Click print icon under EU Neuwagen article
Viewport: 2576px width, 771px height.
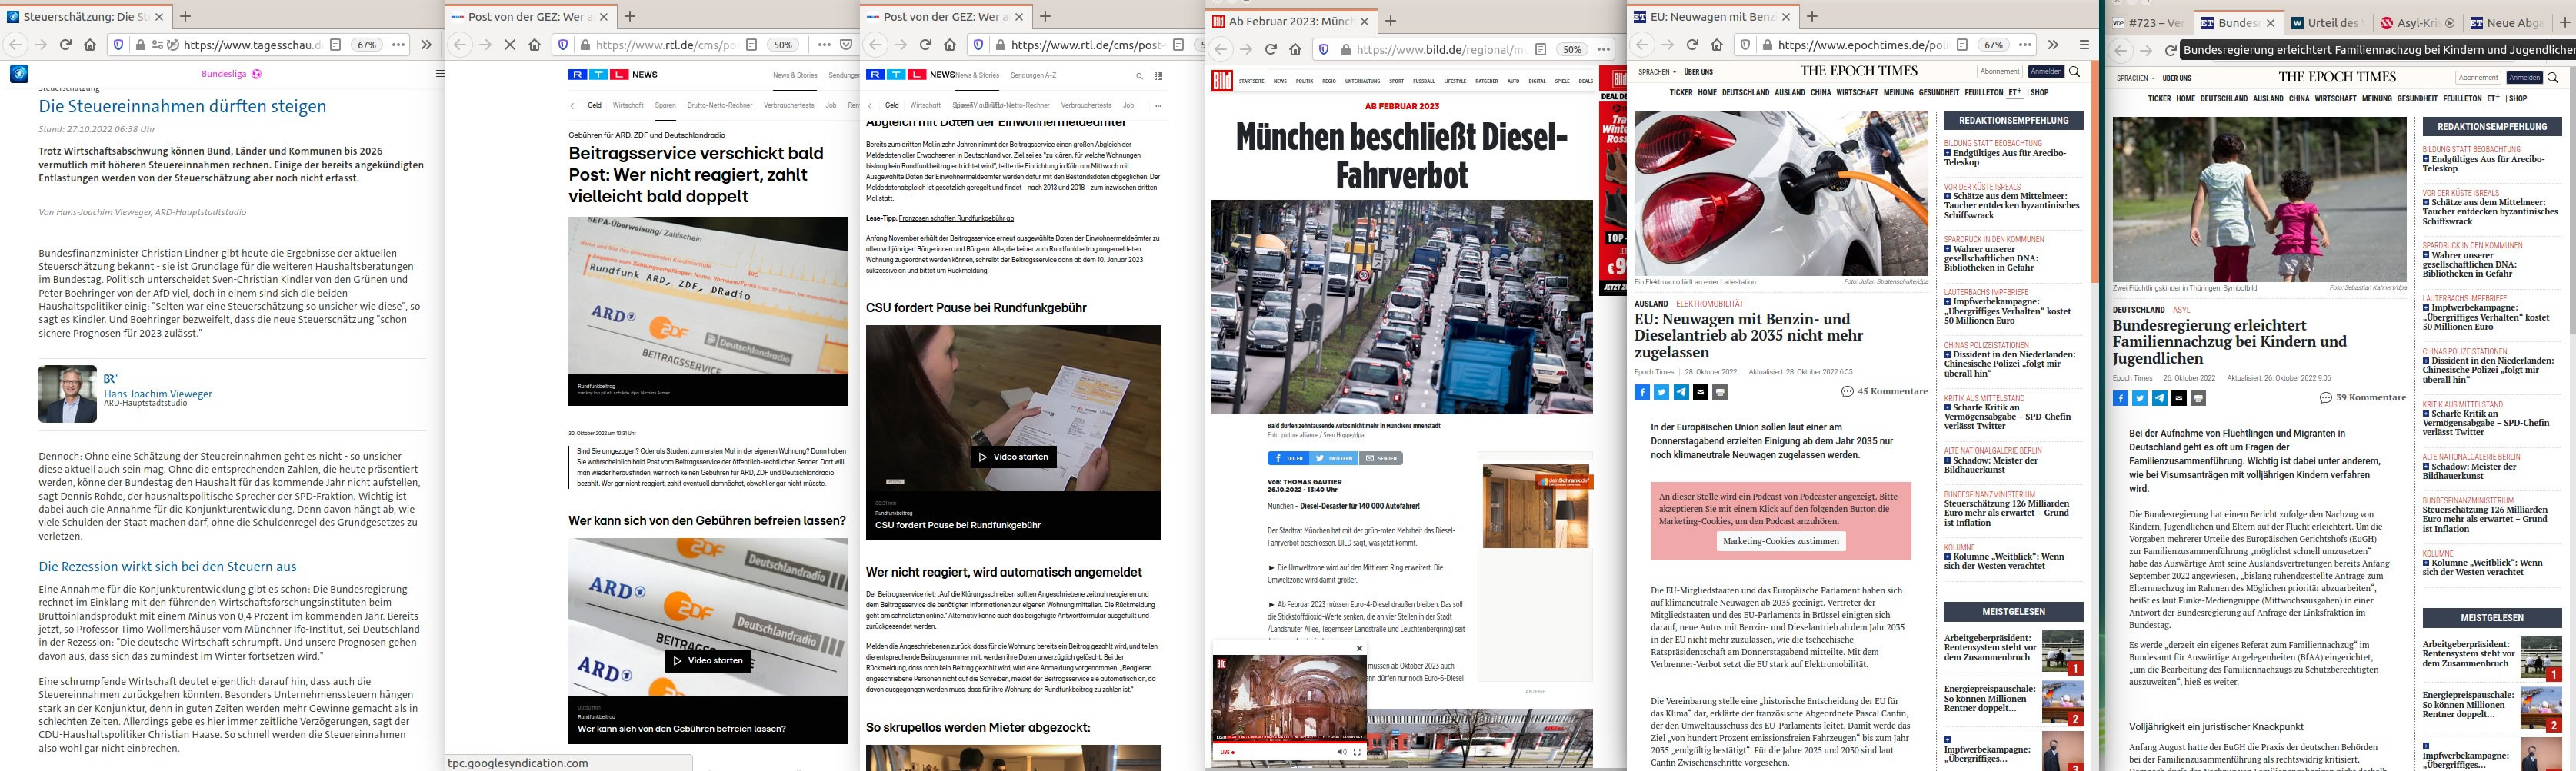tap(1720, 392)
